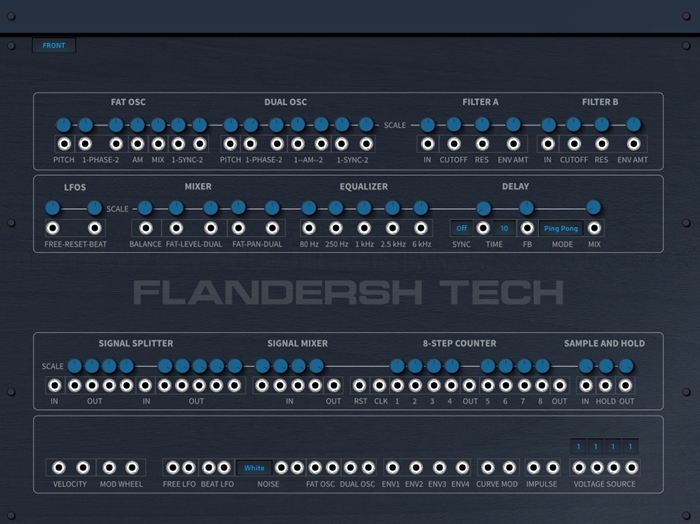Click the Fat Osc AM jack
Image resolution: width=700 pixels, height=524 pixels.
click(x=137, y=144)
